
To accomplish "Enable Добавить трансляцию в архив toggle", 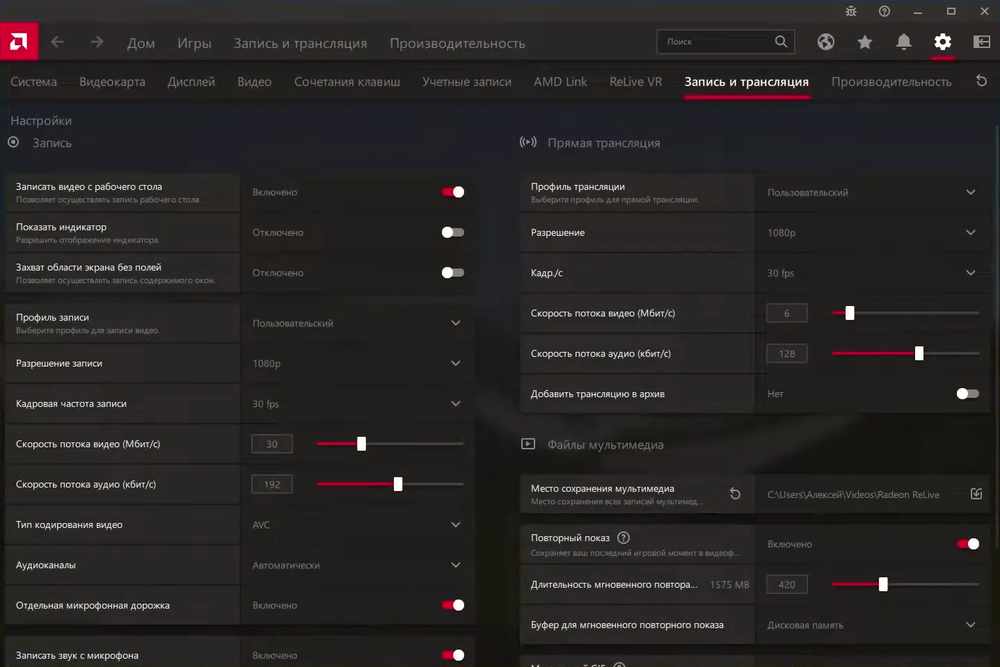I will pyautogui.click(x=967, y=393).
